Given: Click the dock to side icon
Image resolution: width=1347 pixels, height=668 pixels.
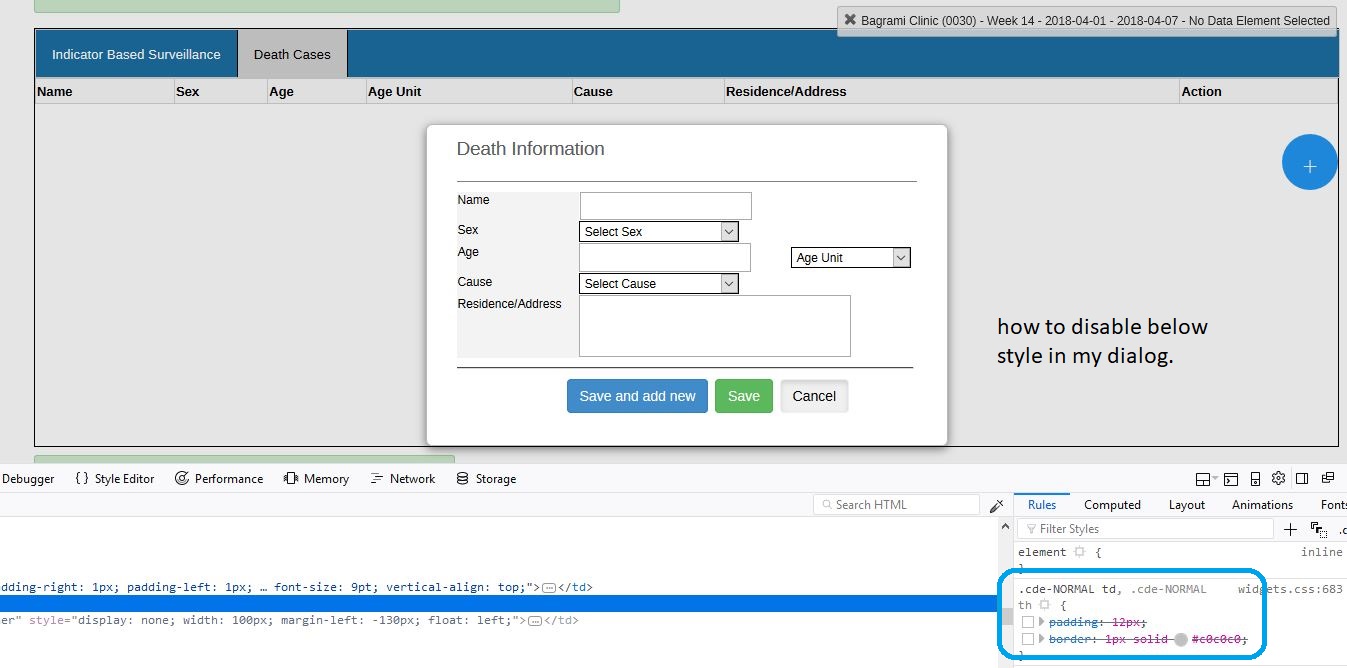Looking at the screenshot, I should click(1302, 479).
